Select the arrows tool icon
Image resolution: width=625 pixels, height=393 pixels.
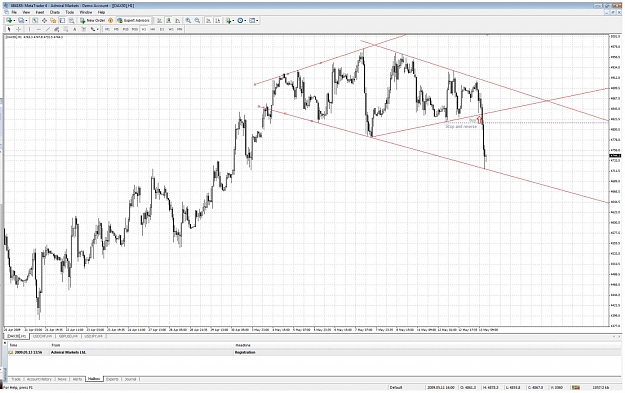(92, 29)
